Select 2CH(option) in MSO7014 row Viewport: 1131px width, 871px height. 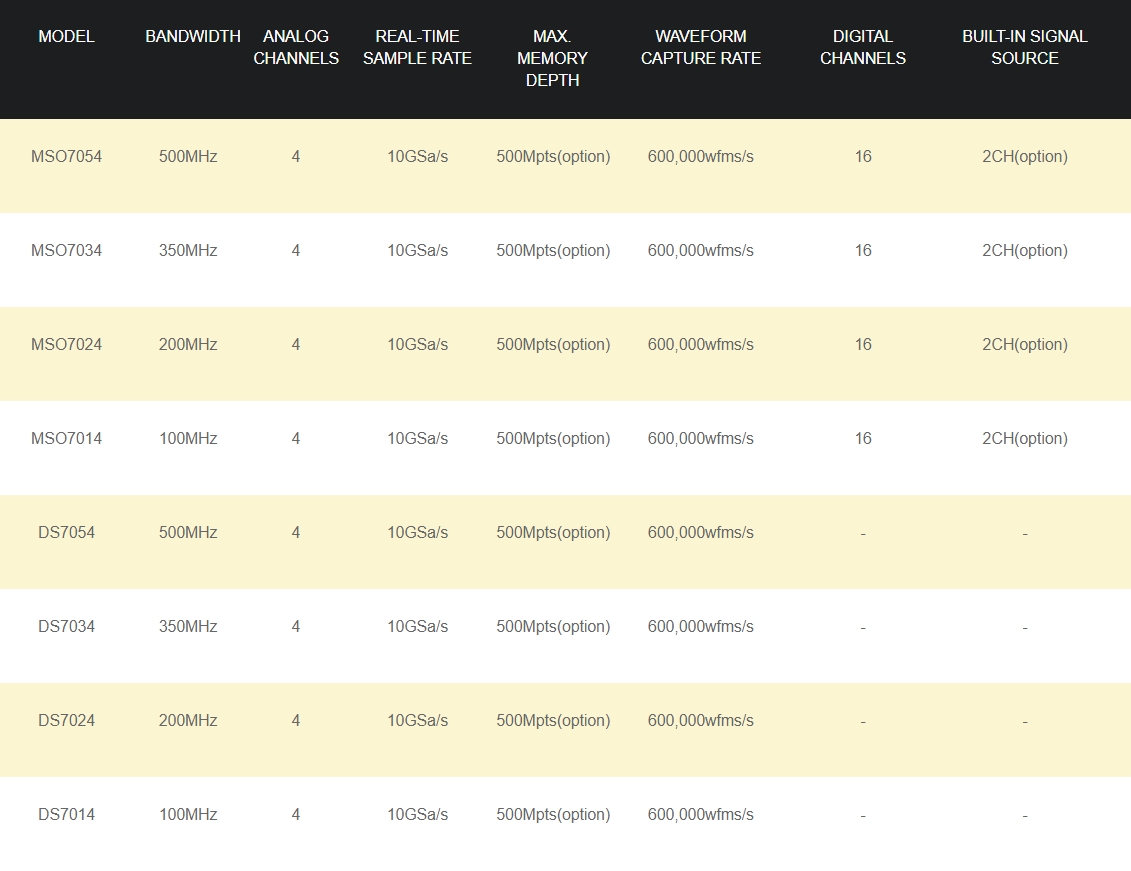click(x=1025, y=438)
